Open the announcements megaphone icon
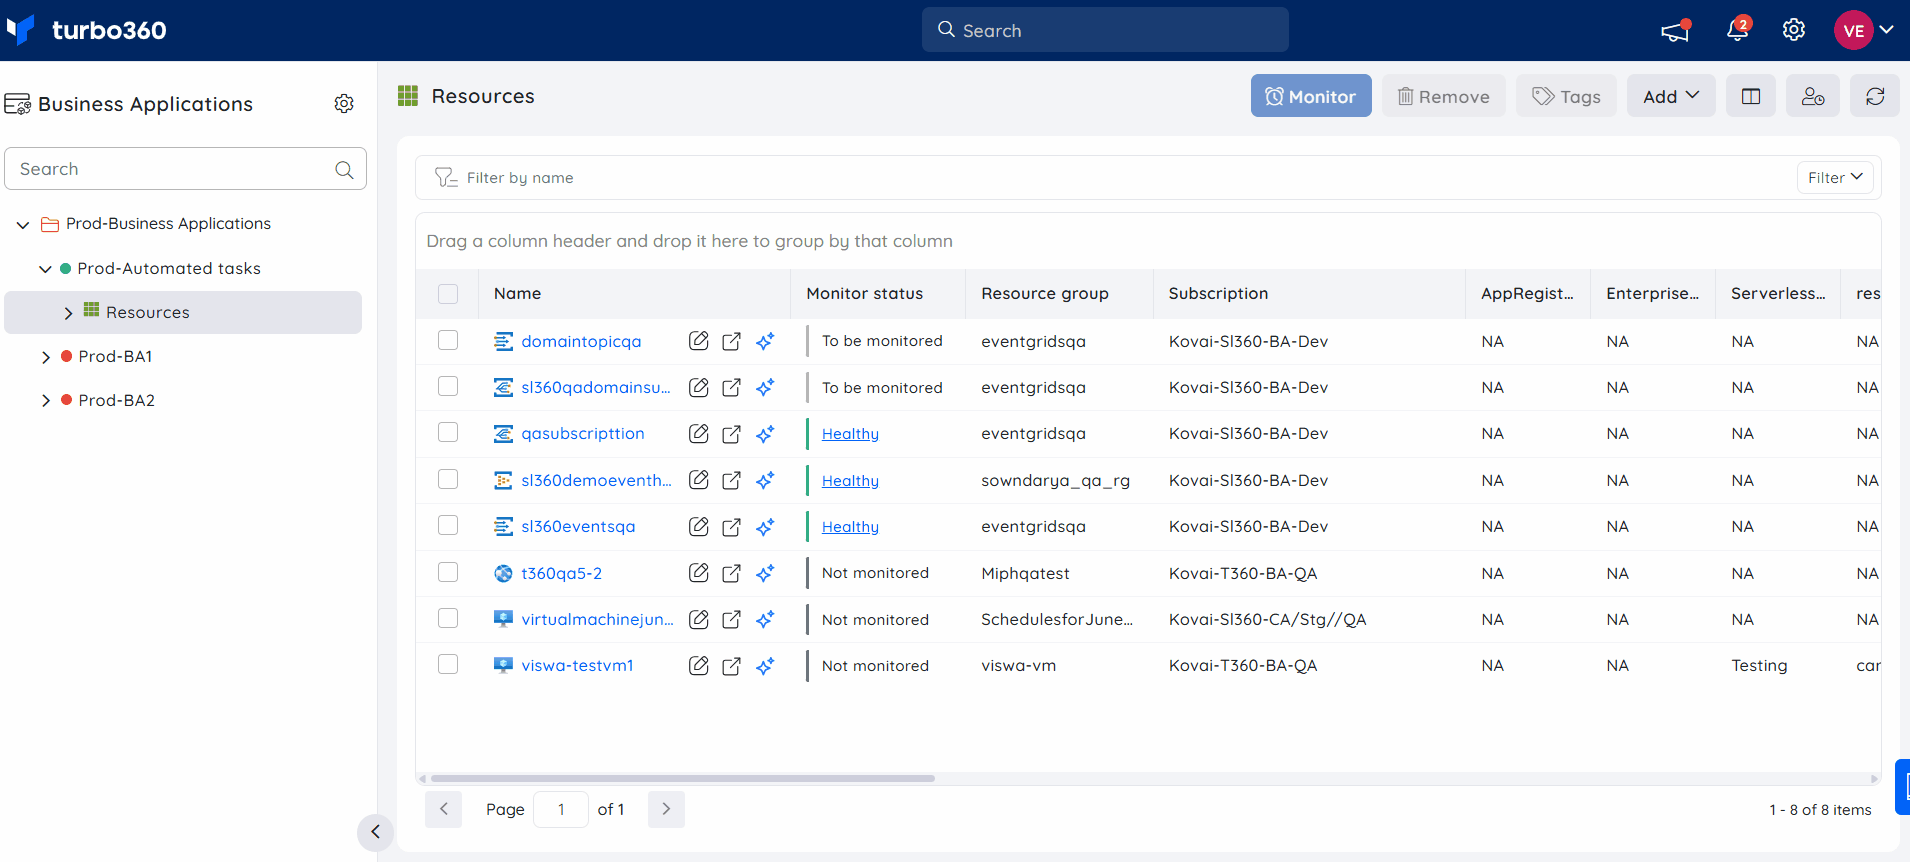 click(x=1675, y=31)
